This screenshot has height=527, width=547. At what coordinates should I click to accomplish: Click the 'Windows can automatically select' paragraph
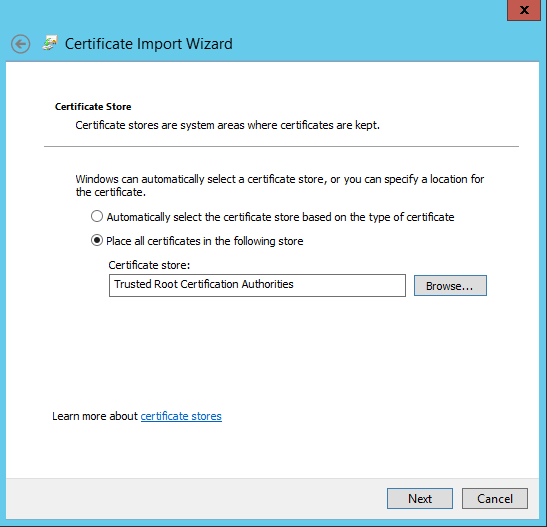click(280, 186)
